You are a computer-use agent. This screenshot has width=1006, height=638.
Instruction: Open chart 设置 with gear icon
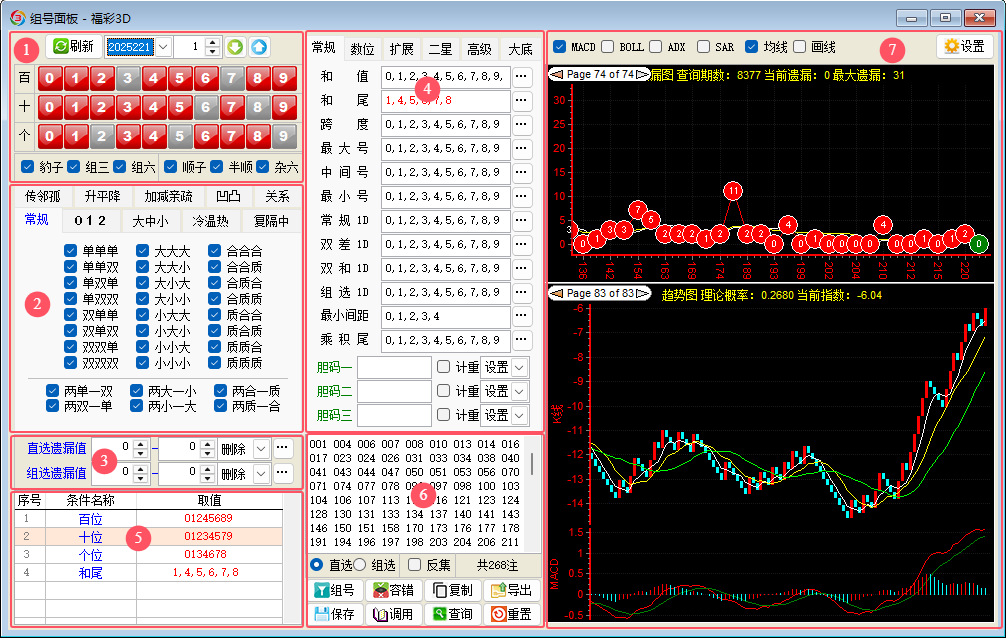pos(964,46)
